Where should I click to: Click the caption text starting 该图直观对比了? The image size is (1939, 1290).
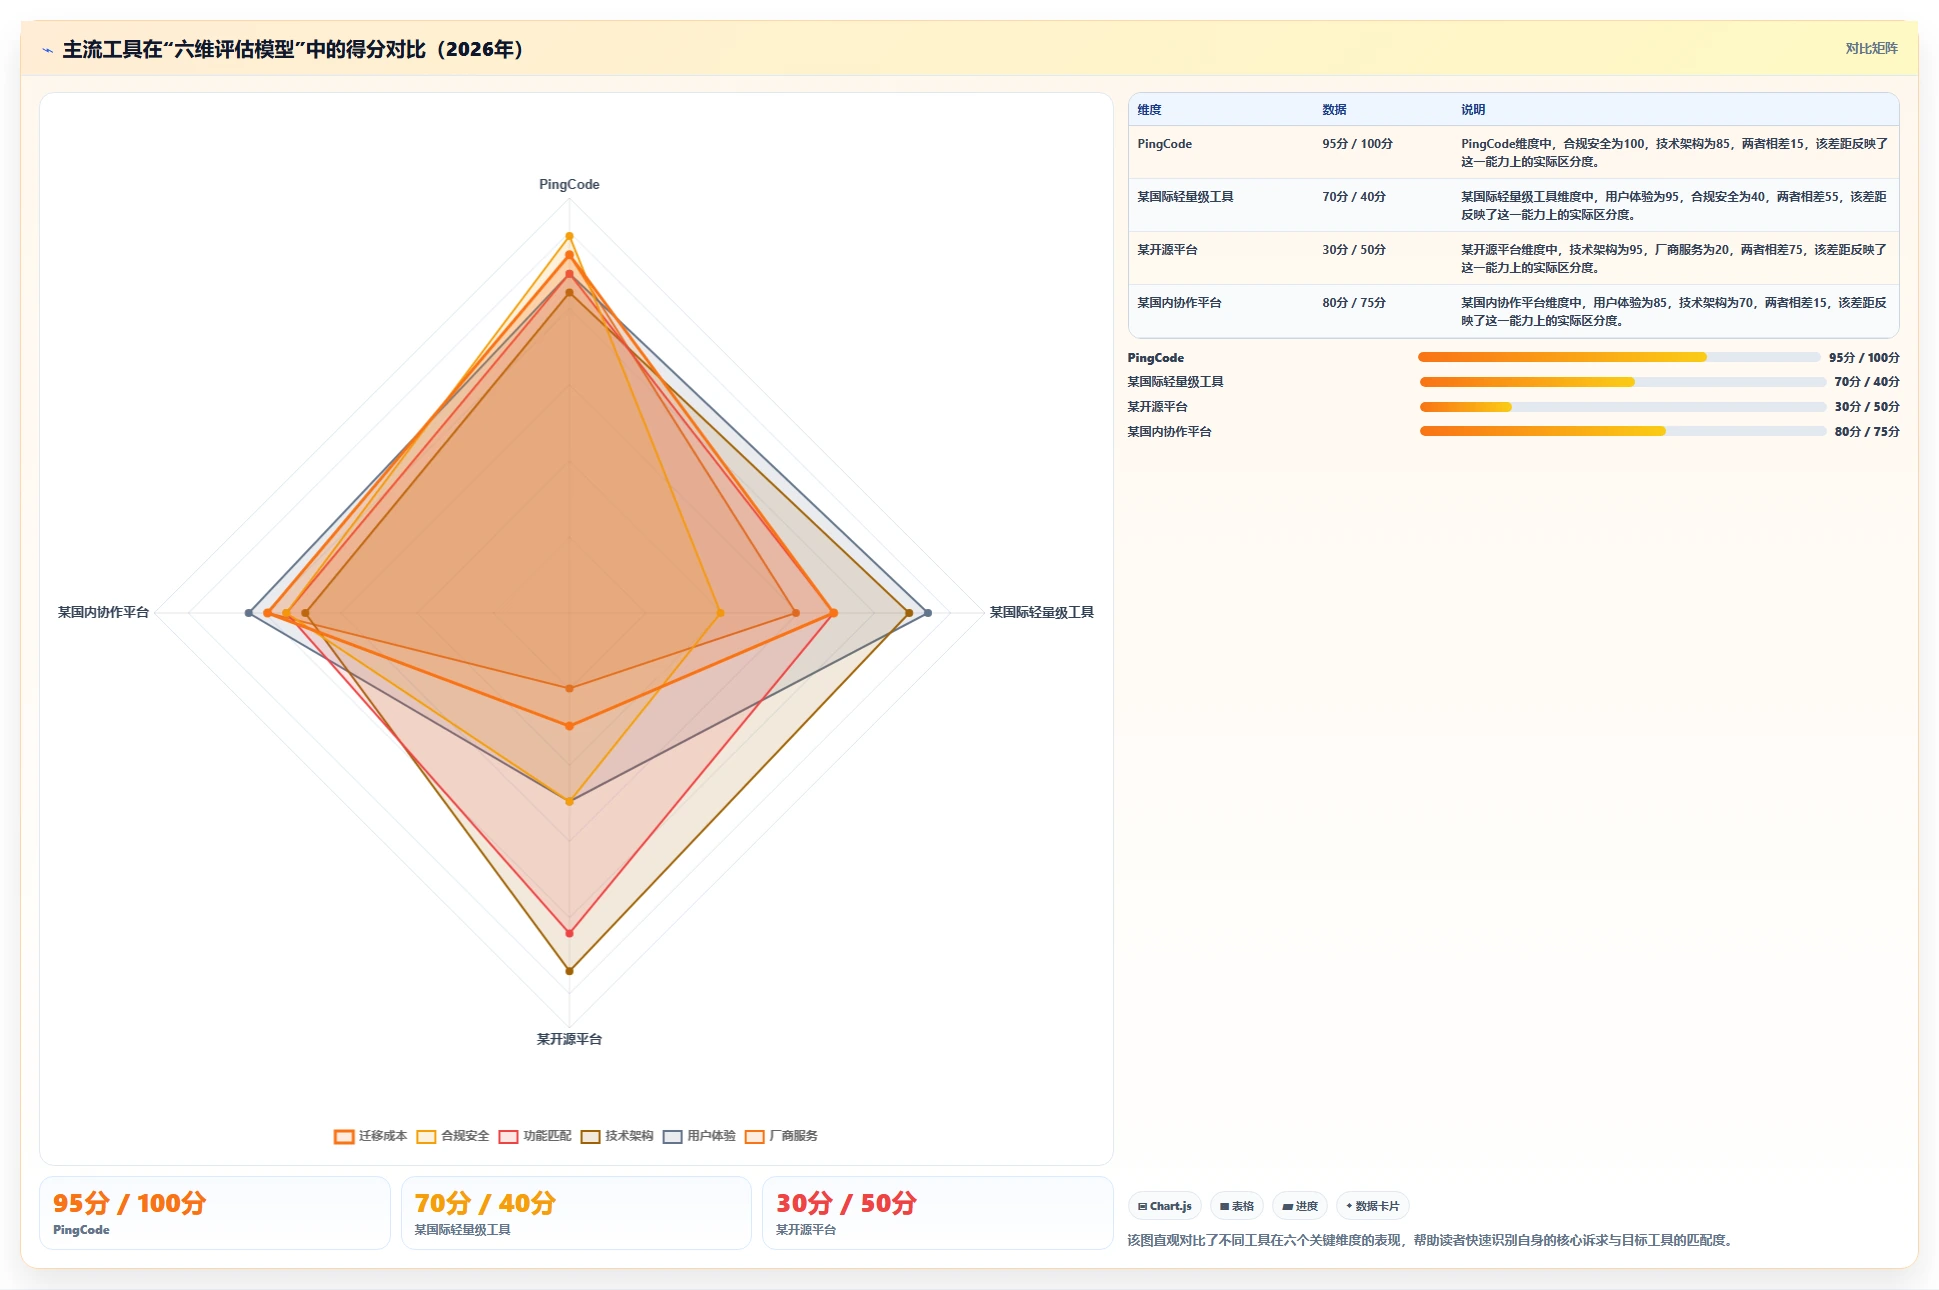(1432, 1240)
